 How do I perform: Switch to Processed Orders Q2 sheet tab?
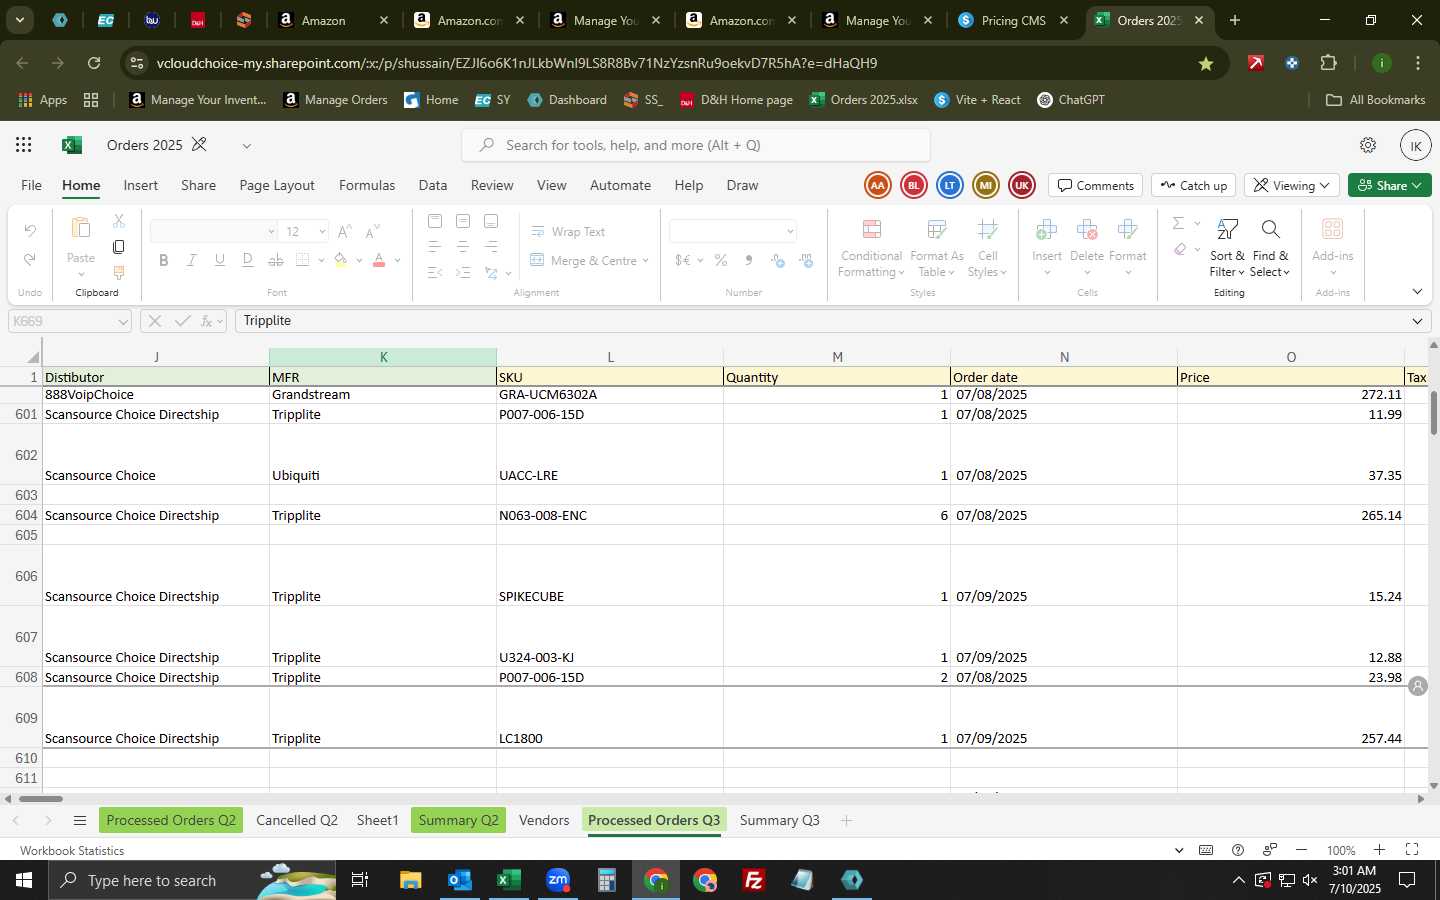171,820
